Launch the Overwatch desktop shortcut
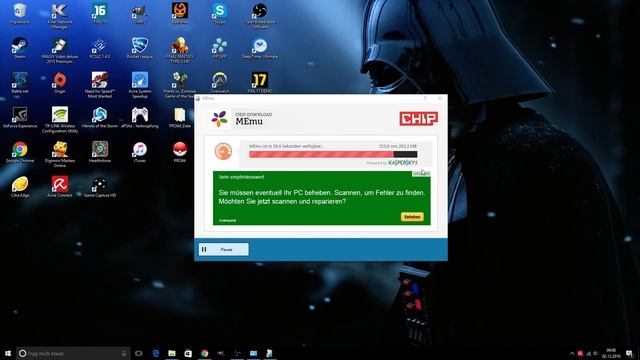Screen dimensions: 640x360 [x=219, y=83]
